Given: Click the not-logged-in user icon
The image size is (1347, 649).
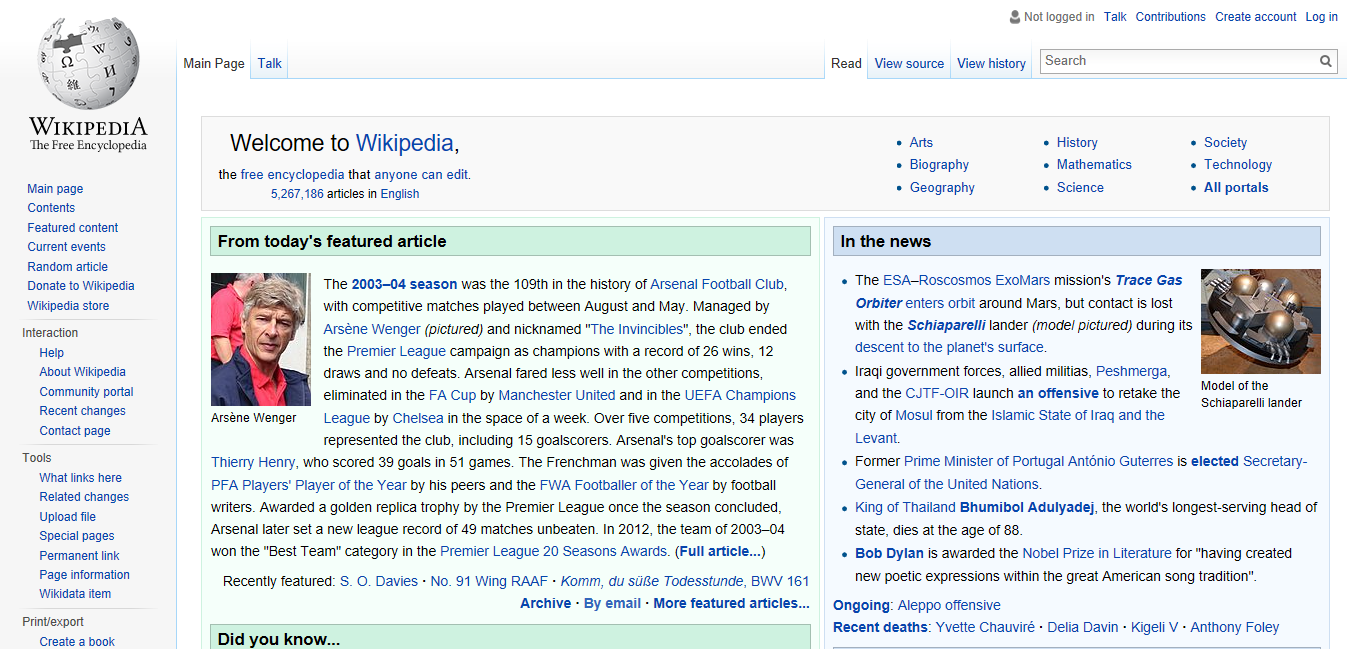Looking at the screenshot, I should pyautogui.click(x=1015, y=17).
